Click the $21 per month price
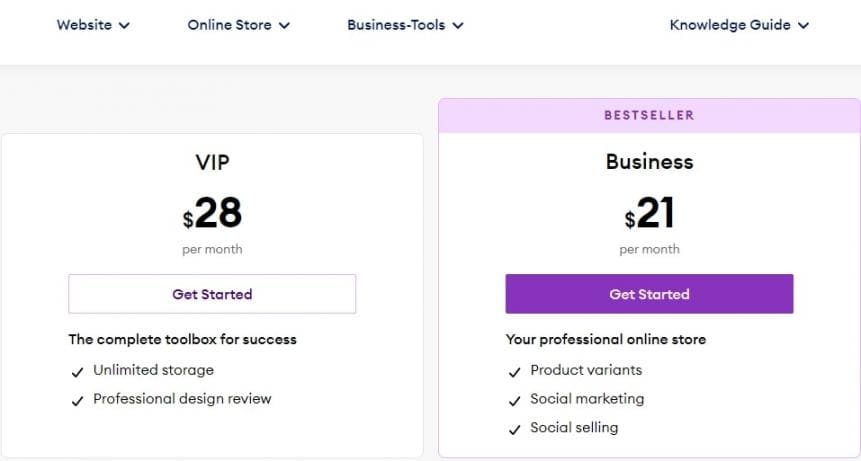This screenshot has width=861, height=461. (649, 214)
